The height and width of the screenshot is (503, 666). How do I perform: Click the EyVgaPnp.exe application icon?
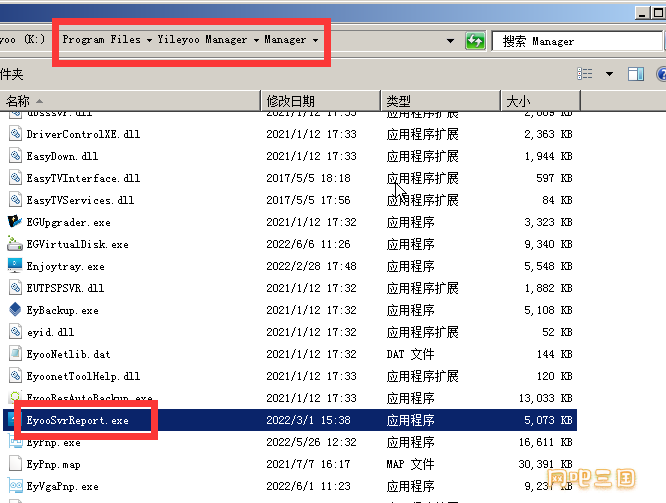point(15,486)
